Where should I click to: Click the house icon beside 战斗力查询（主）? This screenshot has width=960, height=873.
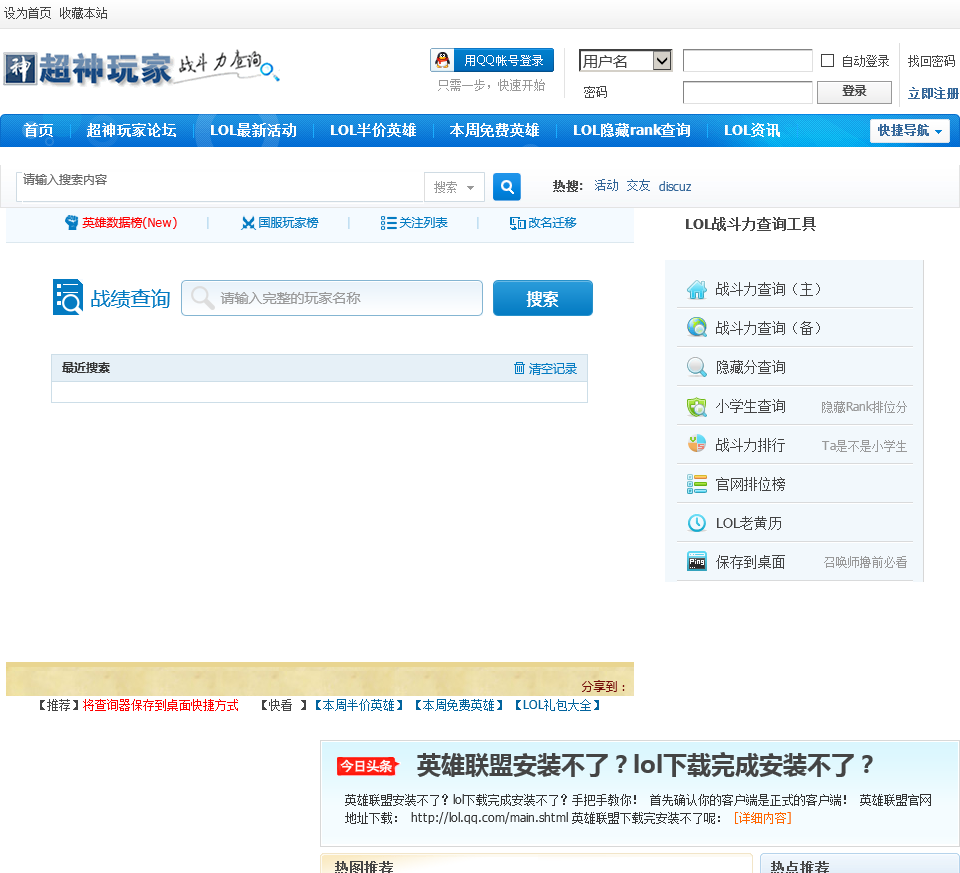697,289
